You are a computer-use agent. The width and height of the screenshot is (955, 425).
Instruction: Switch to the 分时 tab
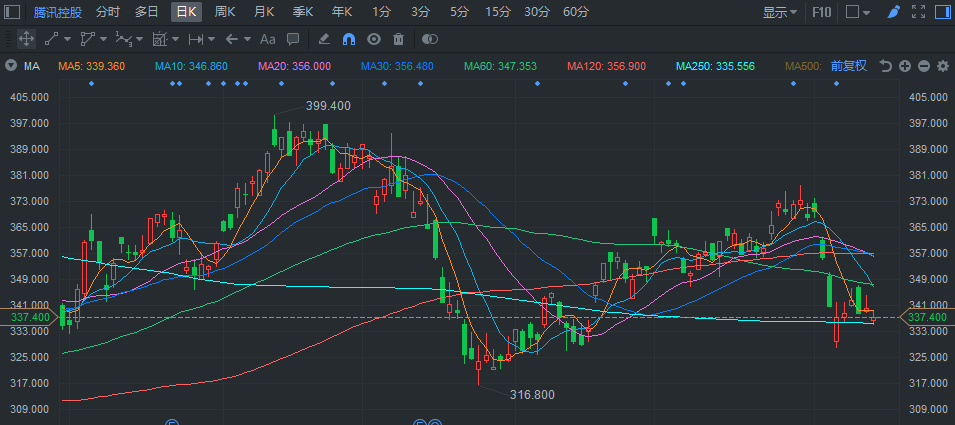tap(108, 12)
